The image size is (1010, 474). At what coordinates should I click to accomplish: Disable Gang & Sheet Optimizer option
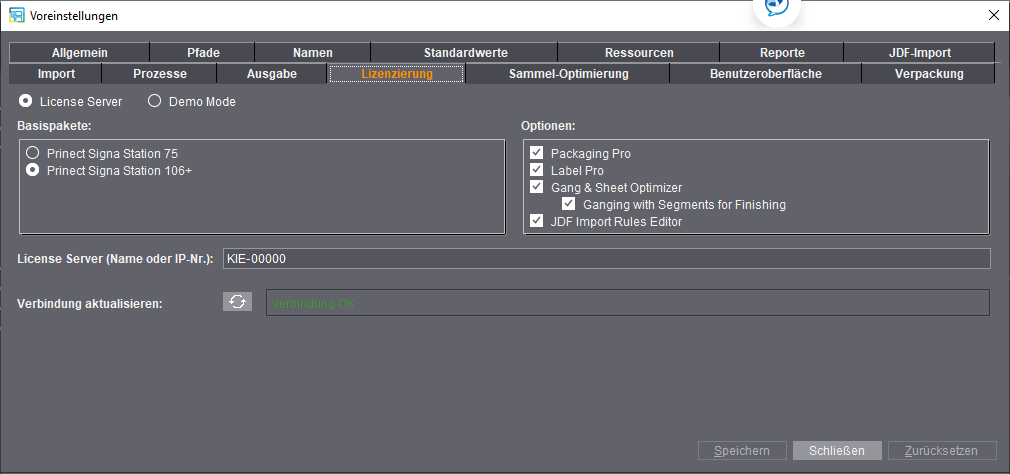click(537, 187)
